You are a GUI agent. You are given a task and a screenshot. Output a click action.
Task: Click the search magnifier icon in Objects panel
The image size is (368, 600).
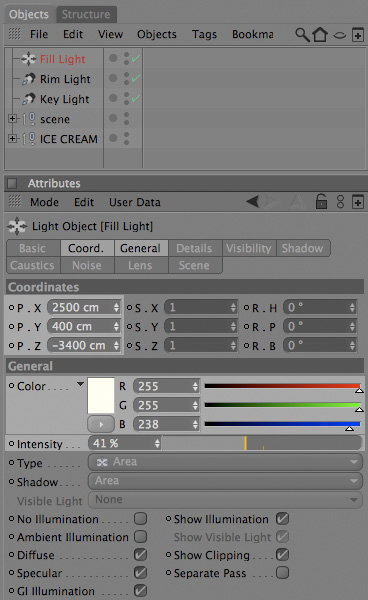coord(302,34)
